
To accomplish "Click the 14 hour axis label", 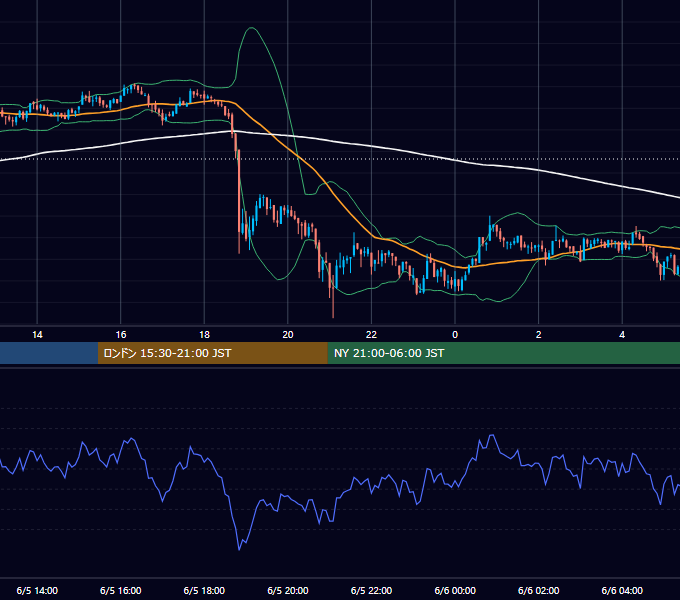I will 37,335.
